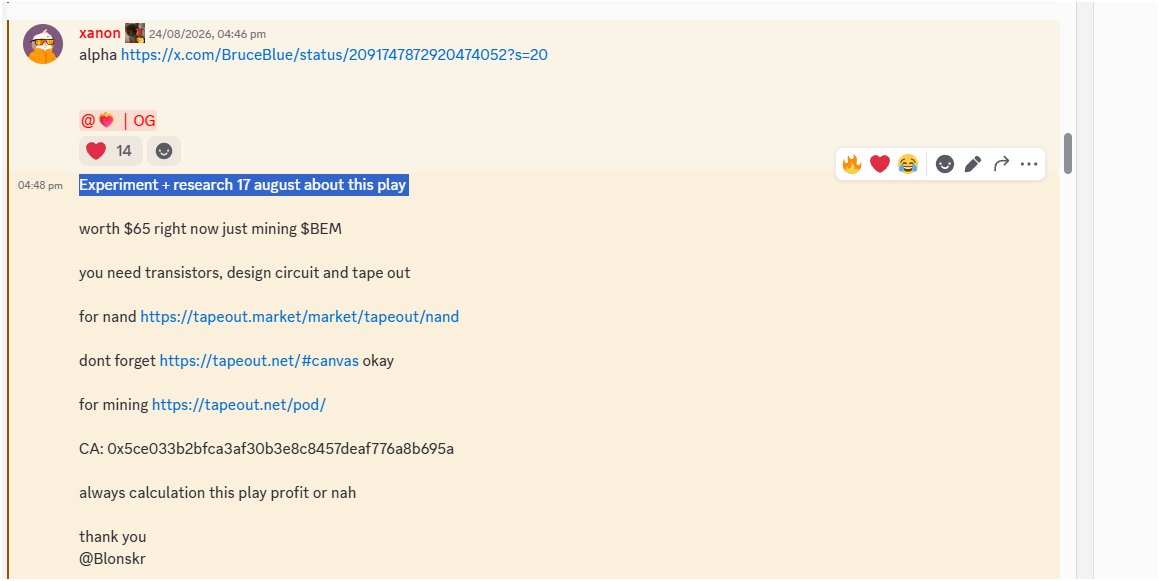React with the red heart in the hover toolbar
The image size is (1159, 581).
(880, 164)
